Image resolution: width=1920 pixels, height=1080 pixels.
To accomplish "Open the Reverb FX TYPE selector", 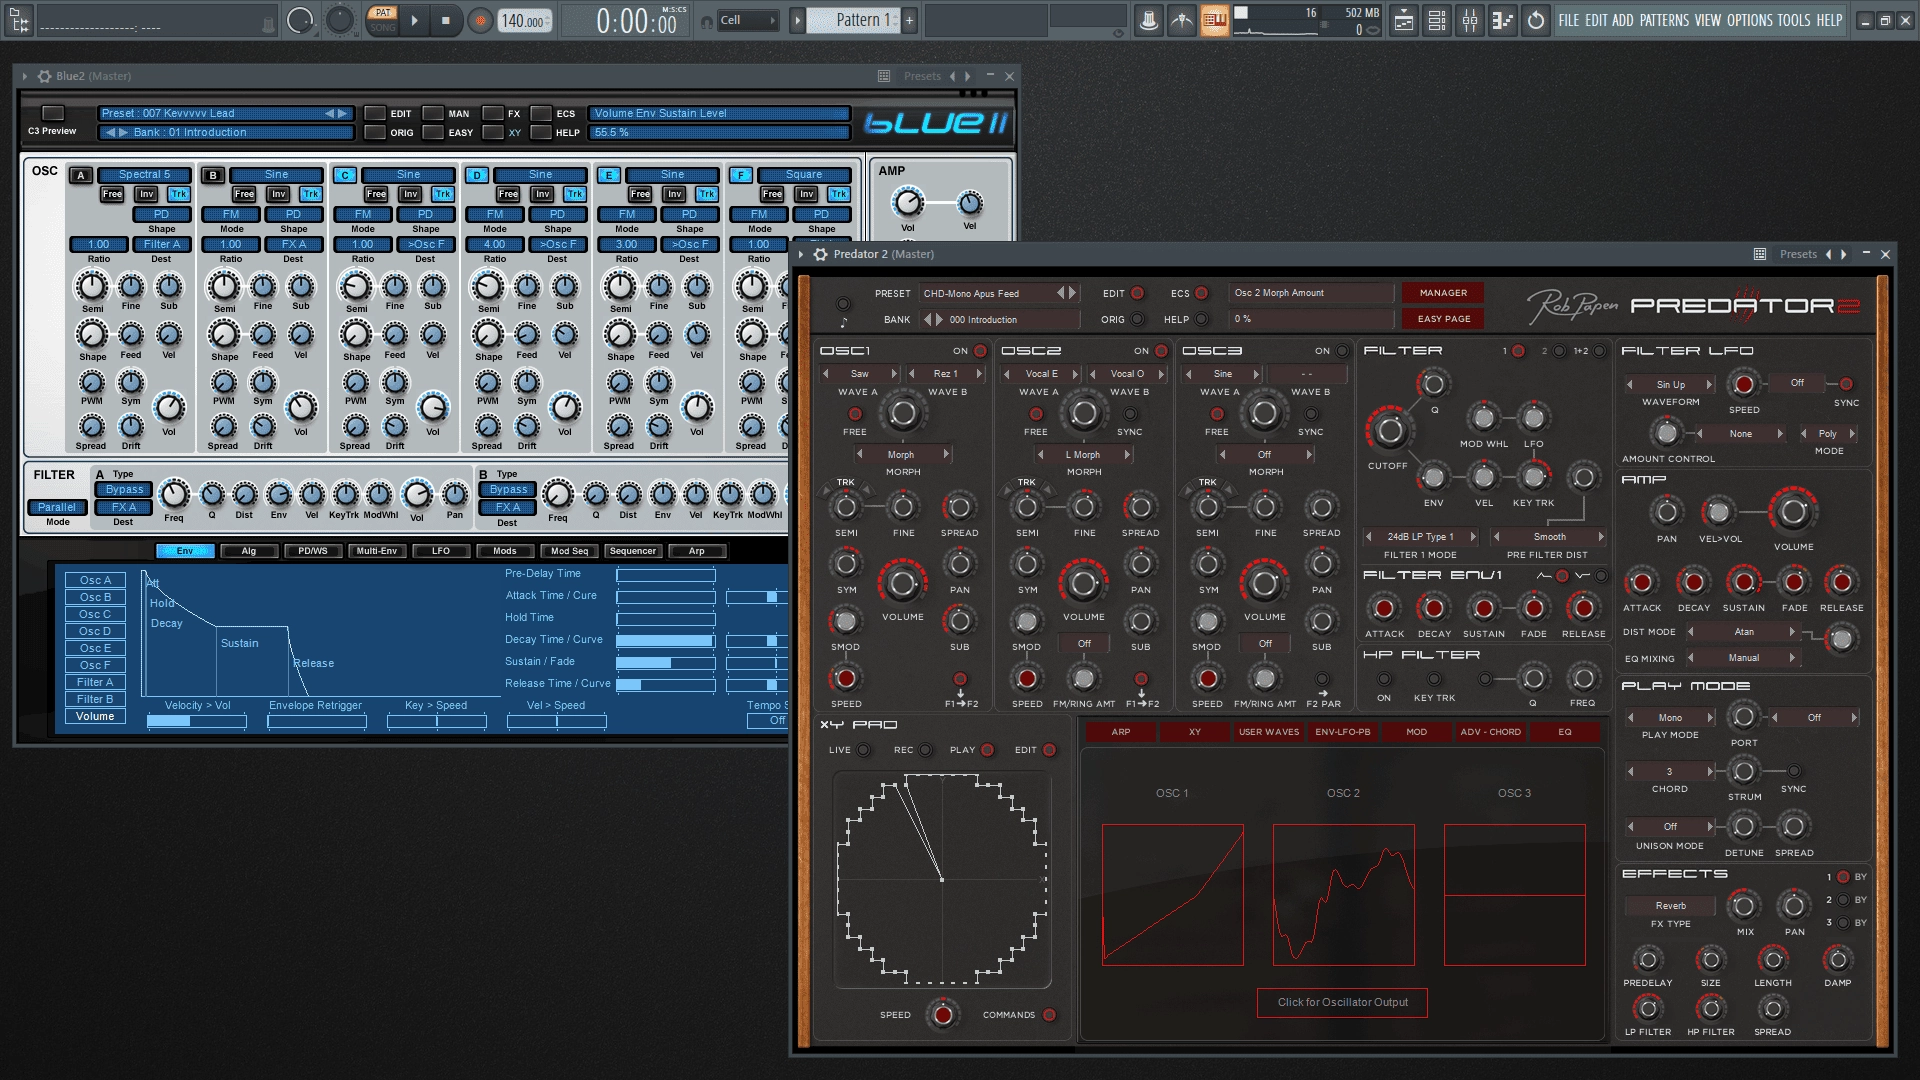I will tap(1670, 906).
